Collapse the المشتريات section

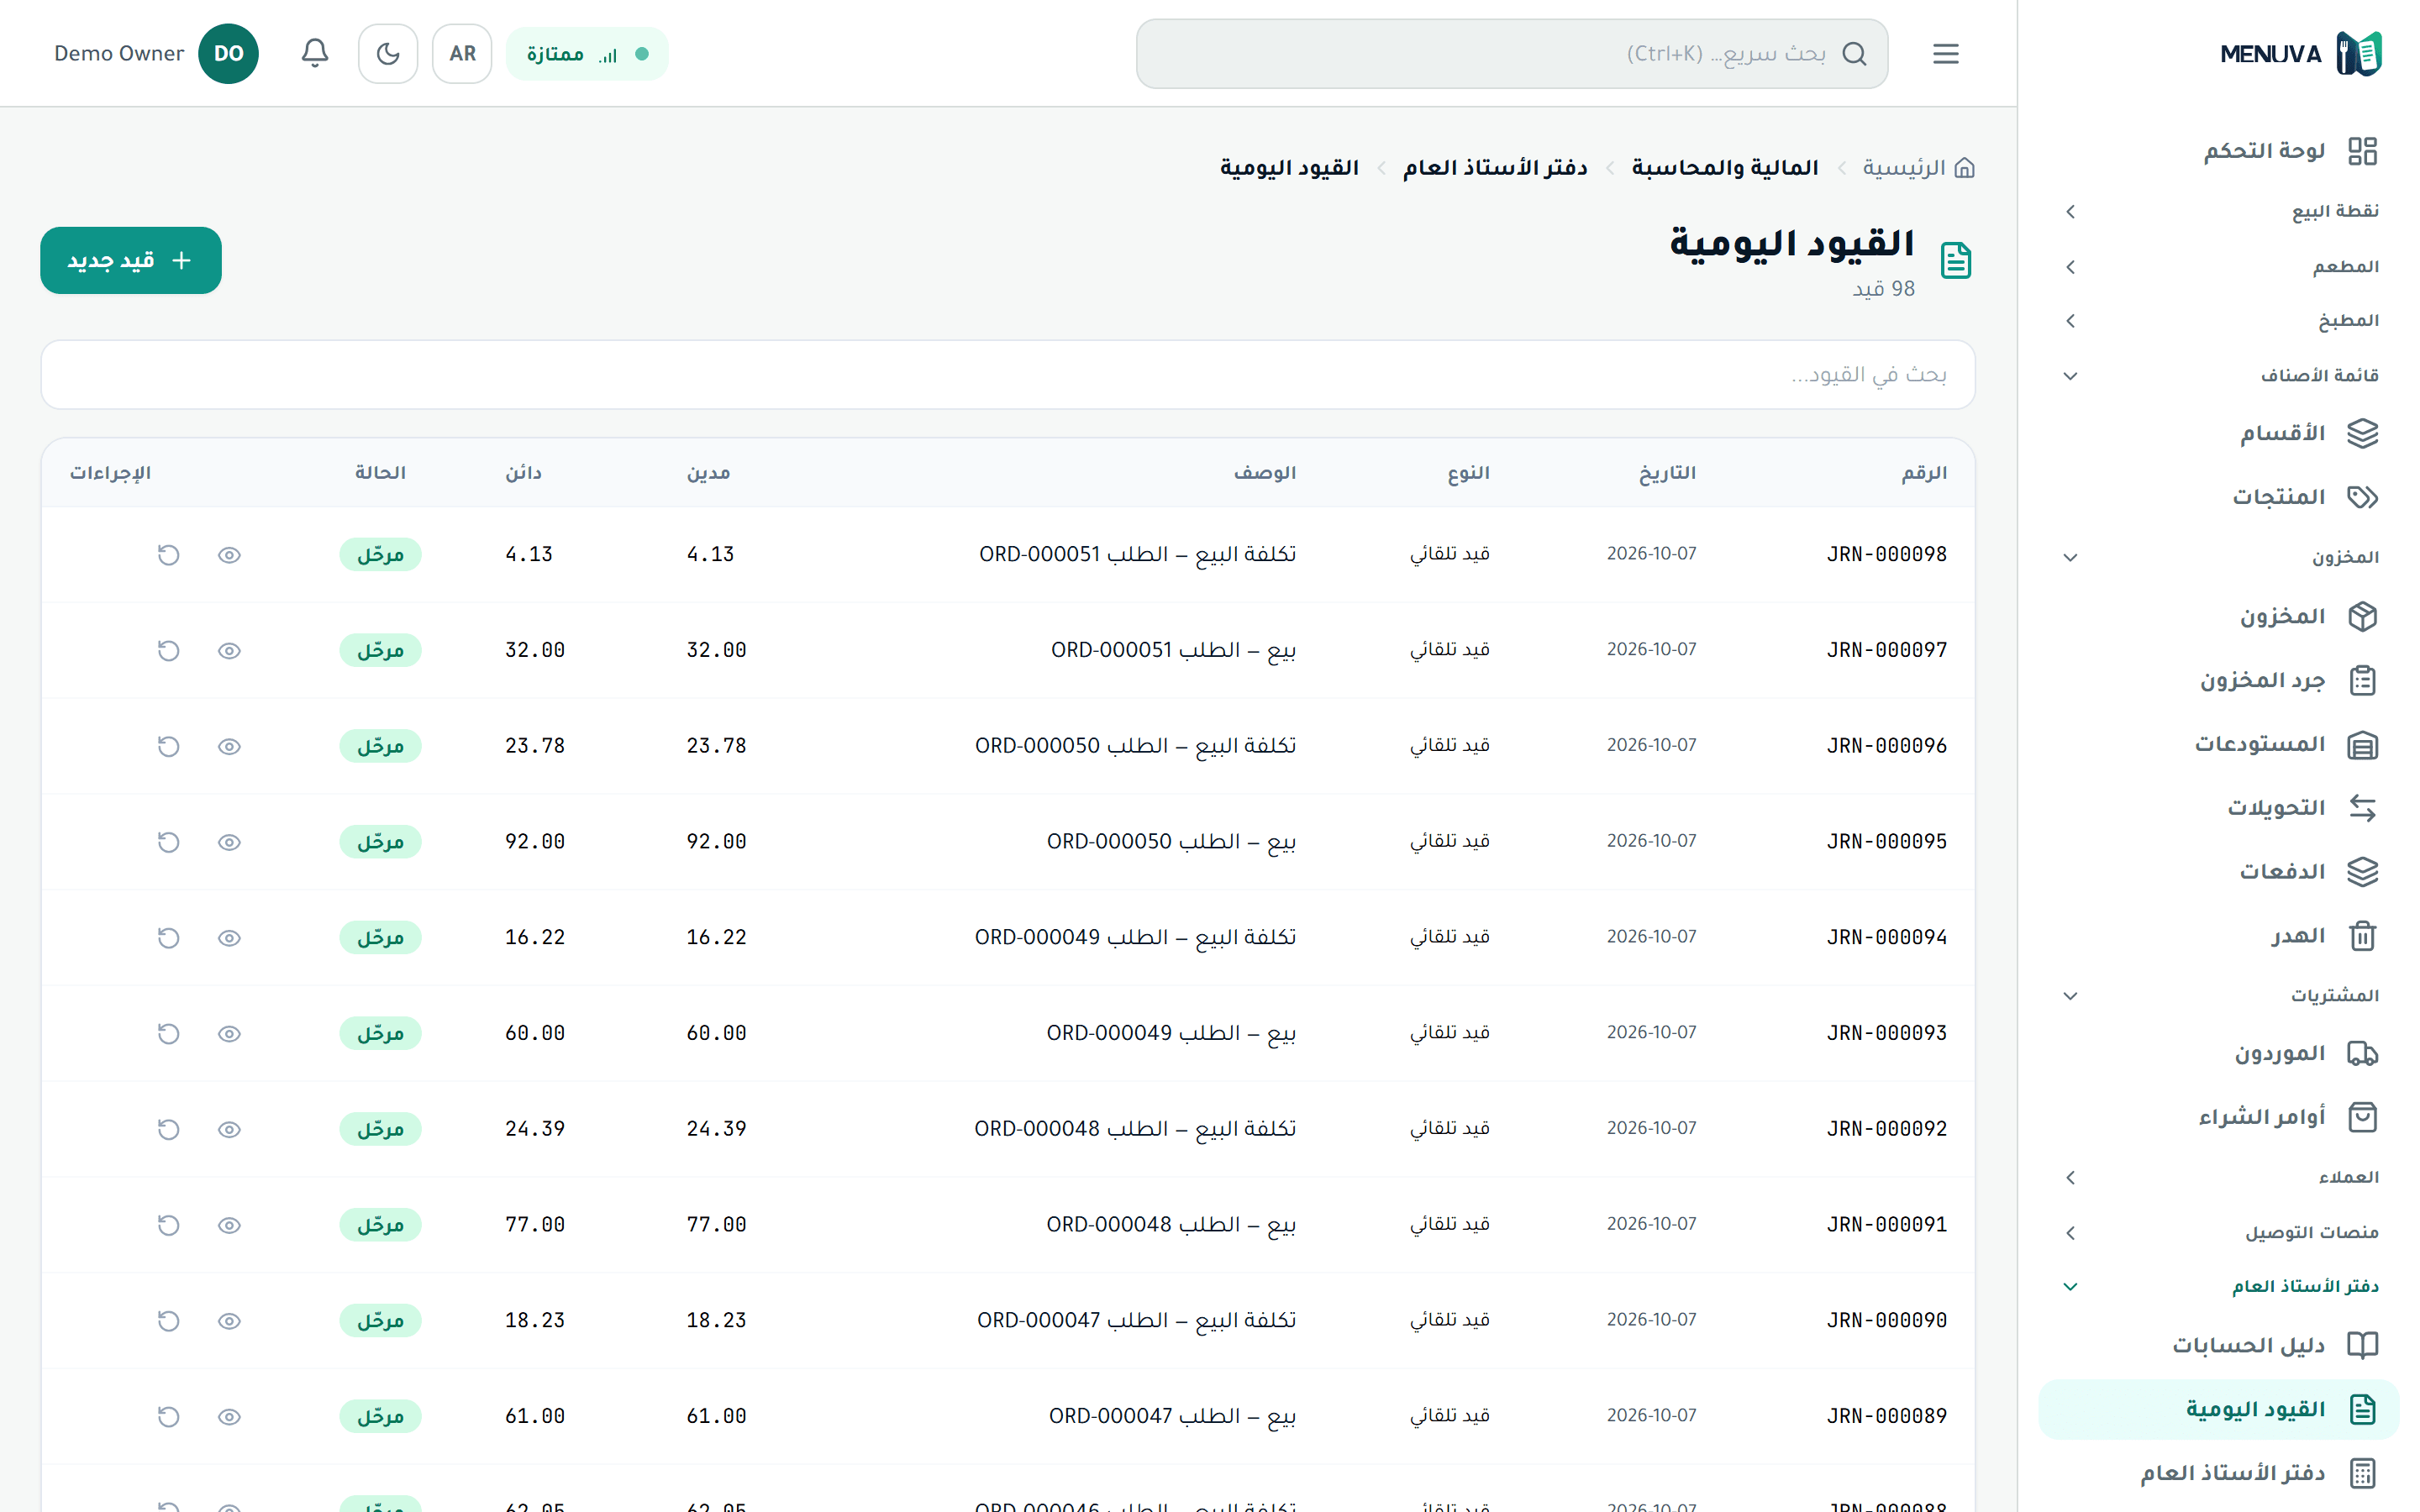[x=2218, y=996]
